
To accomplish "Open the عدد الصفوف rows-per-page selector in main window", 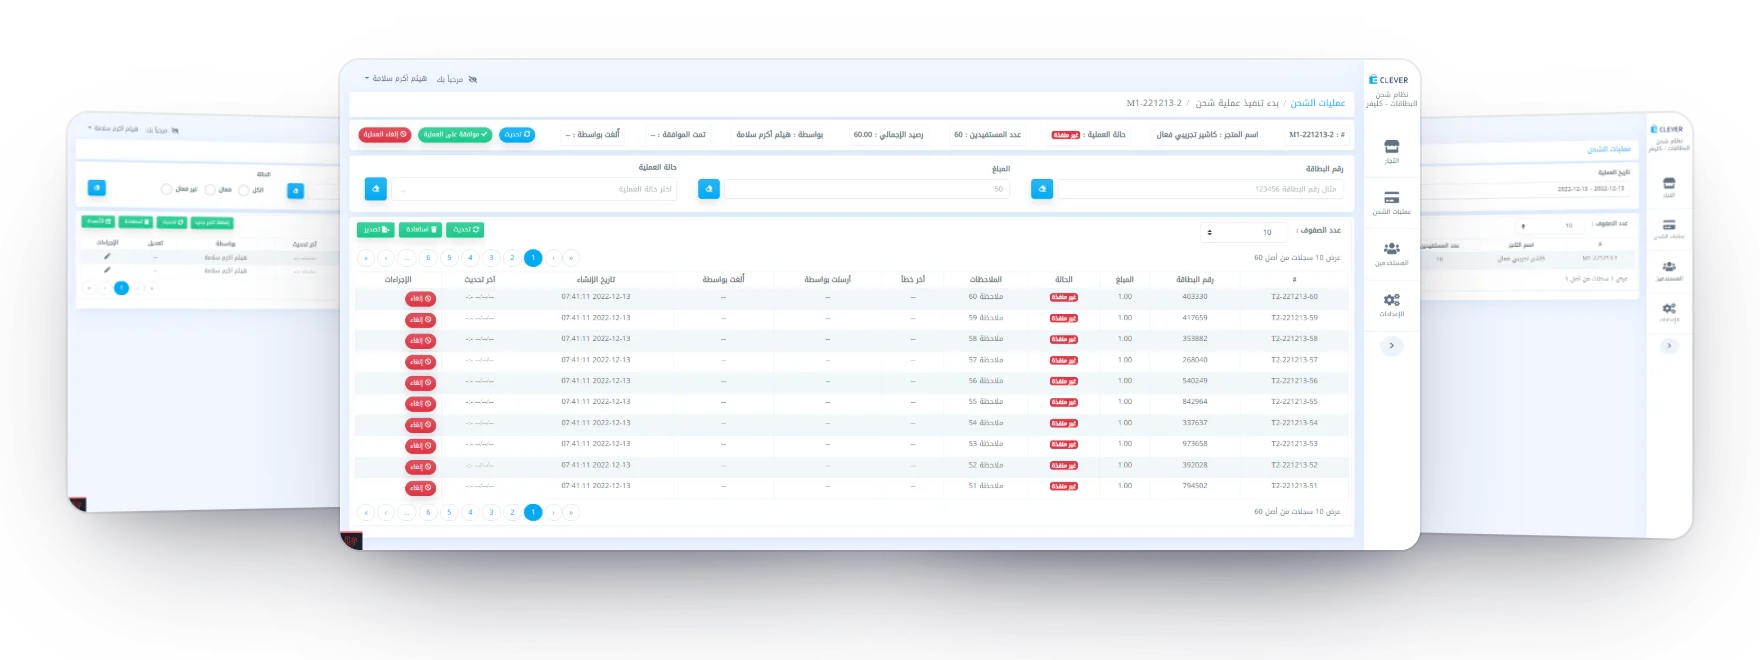I will (x=1244, y=232).
